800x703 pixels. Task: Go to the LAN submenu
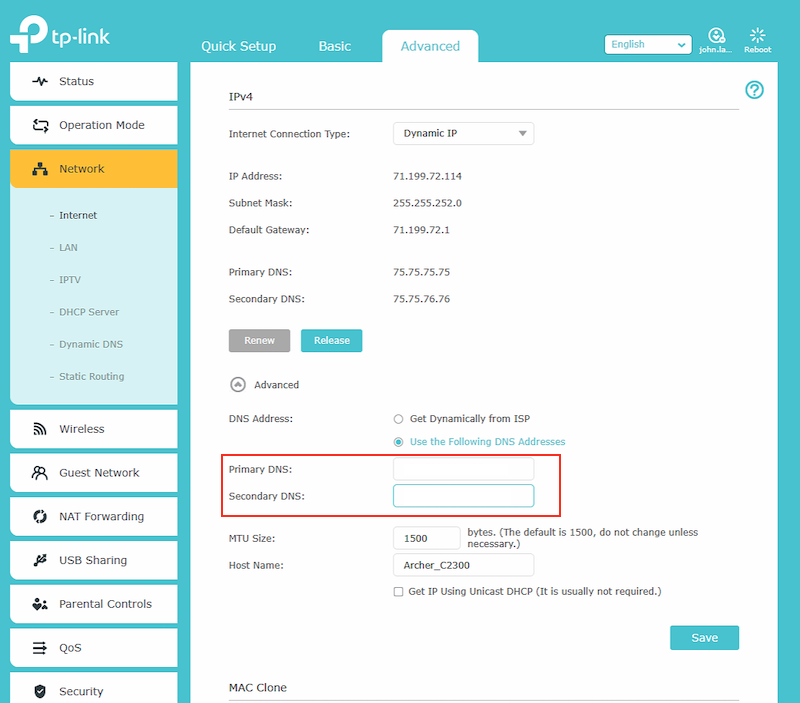click(x=68, y=247)
